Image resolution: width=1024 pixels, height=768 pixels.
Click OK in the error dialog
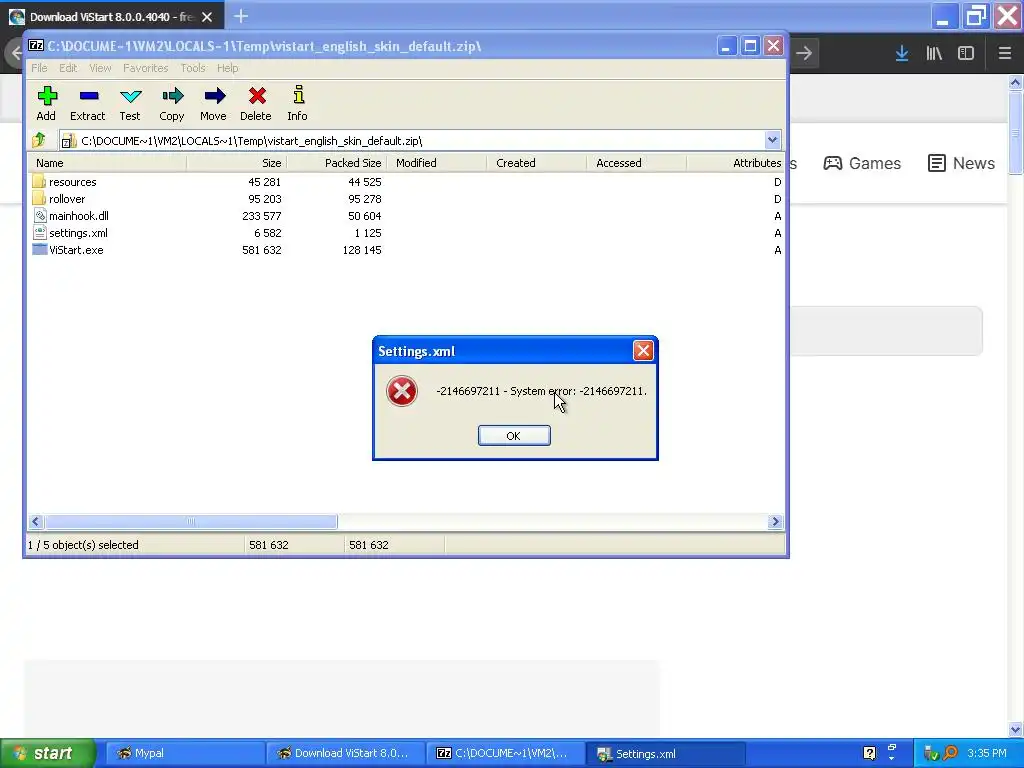tap(514, 436)
